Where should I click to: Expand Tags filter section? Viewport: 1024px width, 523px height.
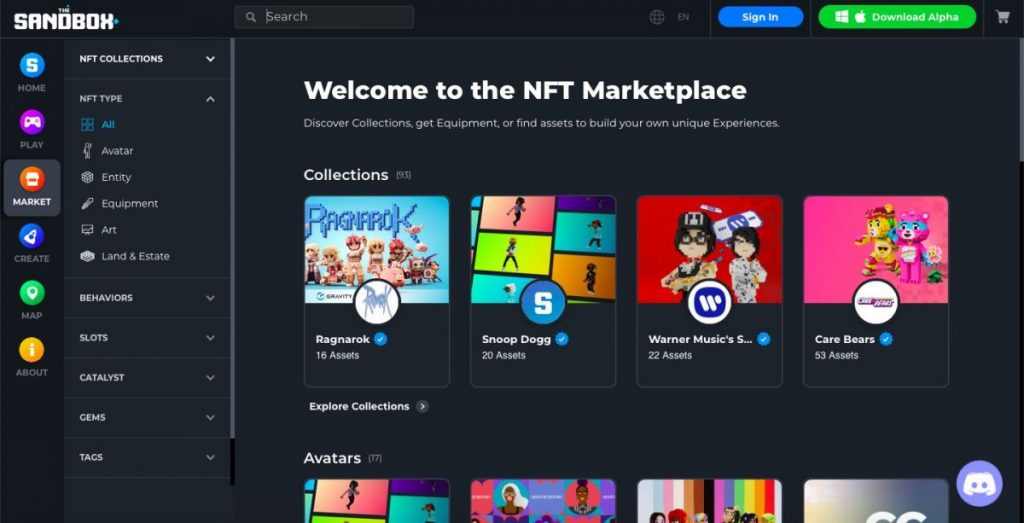point(148,457)
